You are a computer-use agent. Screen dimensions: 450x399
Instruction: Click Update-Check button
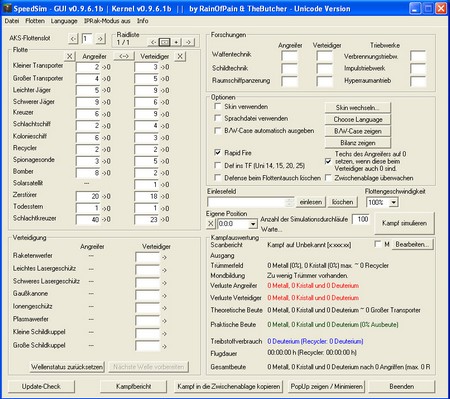pyautogui.click(x=41, y=386)
